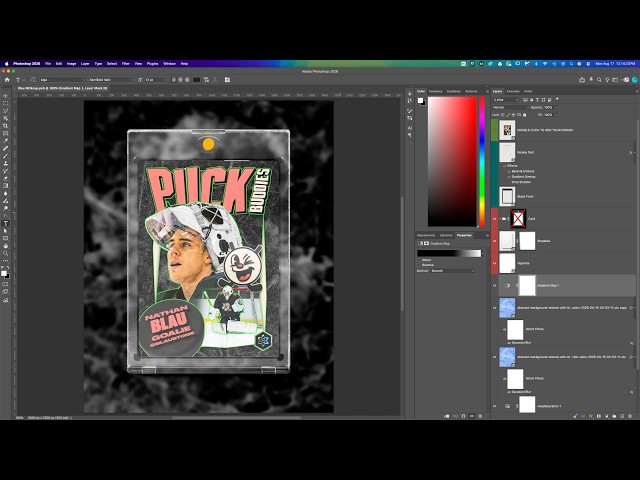The image size is (640, 480).
Task: Click the gradient bar in Properties panel
Action: click(449, 253)
